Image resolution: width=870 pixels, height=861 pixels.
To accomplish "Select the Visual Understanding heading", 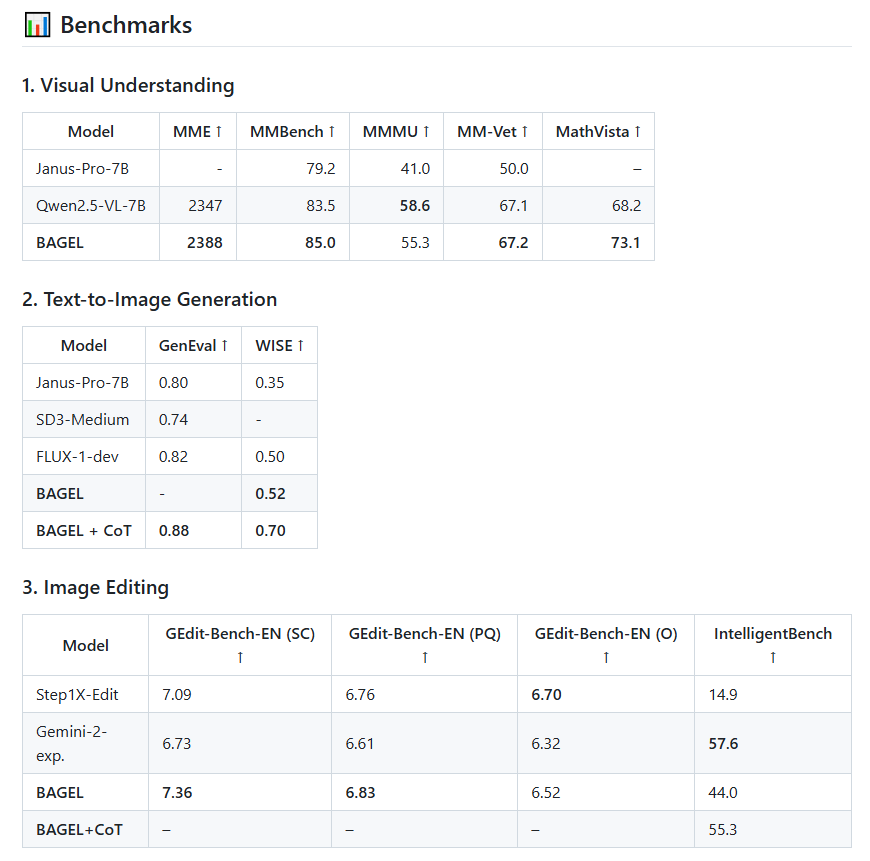I will (x=128, y=85).
